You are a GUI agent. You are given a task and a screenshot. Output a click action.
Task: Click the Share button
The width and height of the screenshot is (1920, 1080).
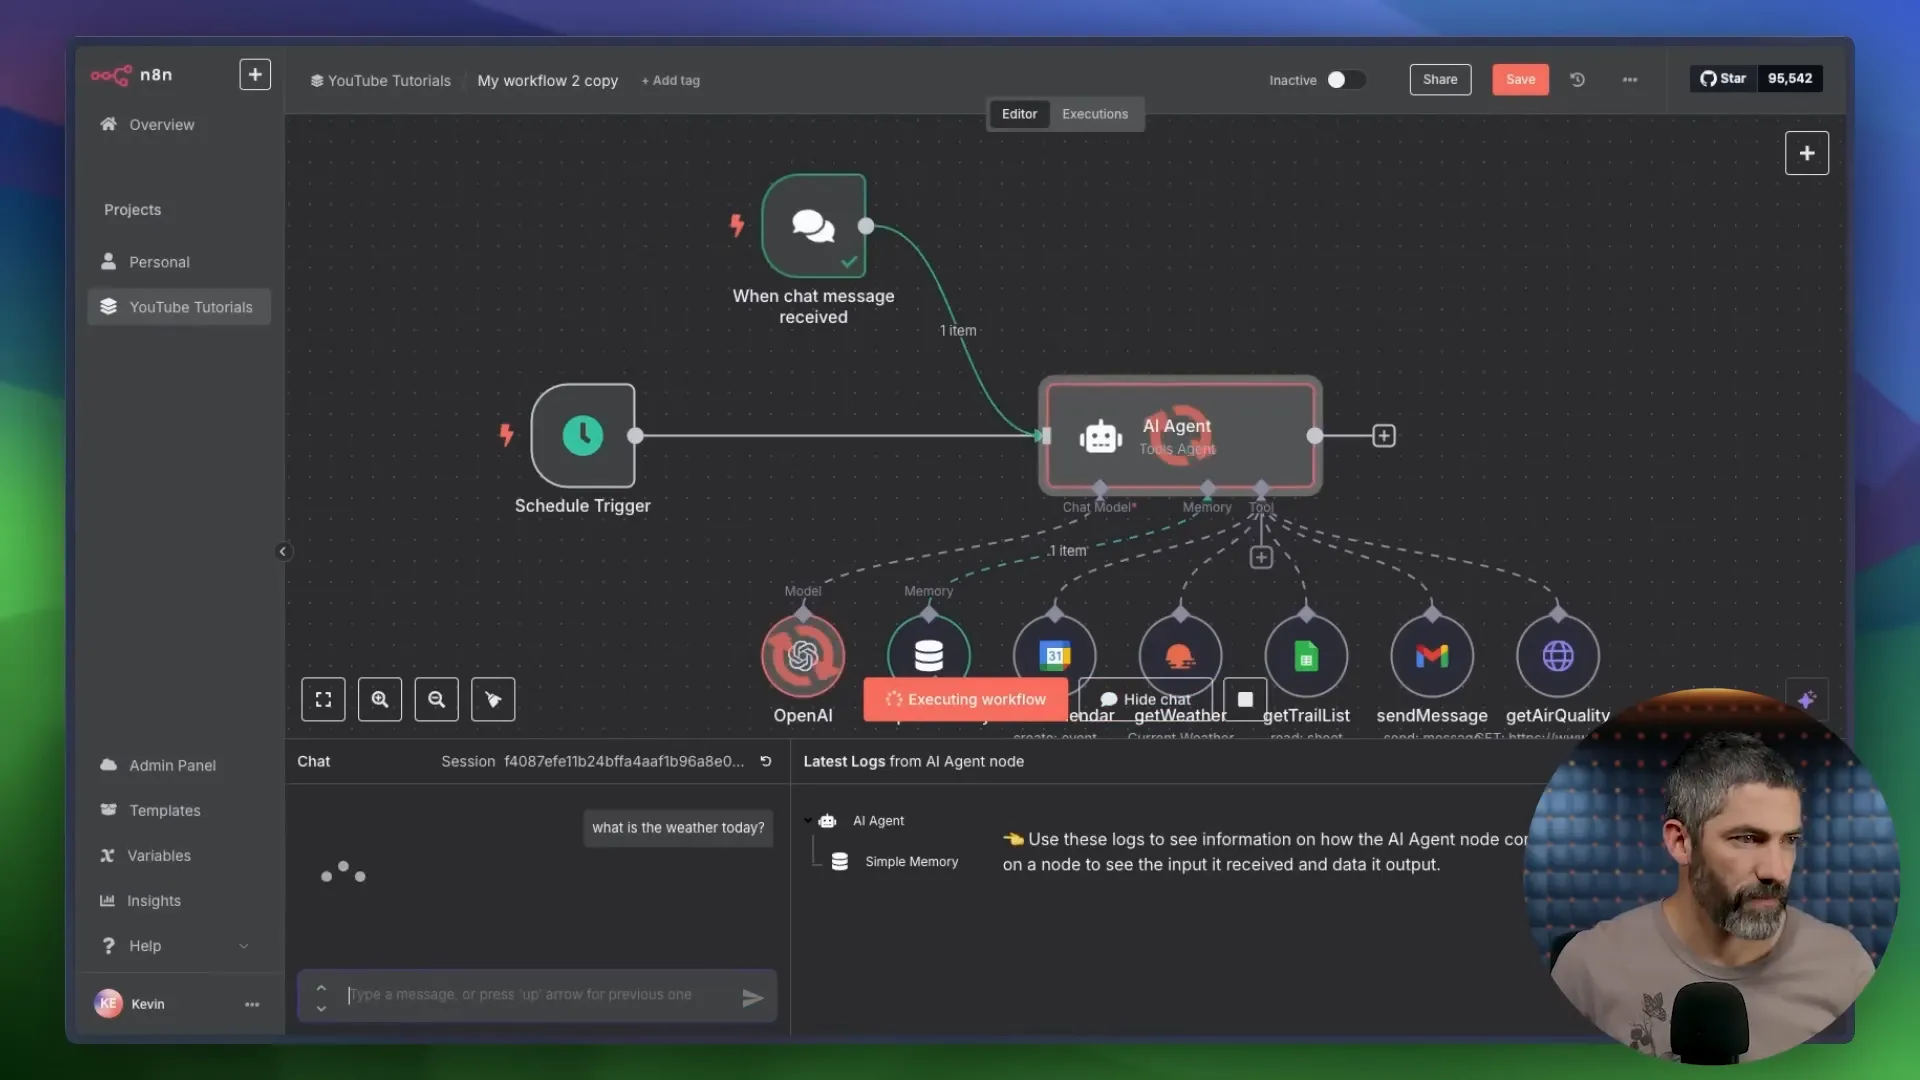[x=1440, y=79]
